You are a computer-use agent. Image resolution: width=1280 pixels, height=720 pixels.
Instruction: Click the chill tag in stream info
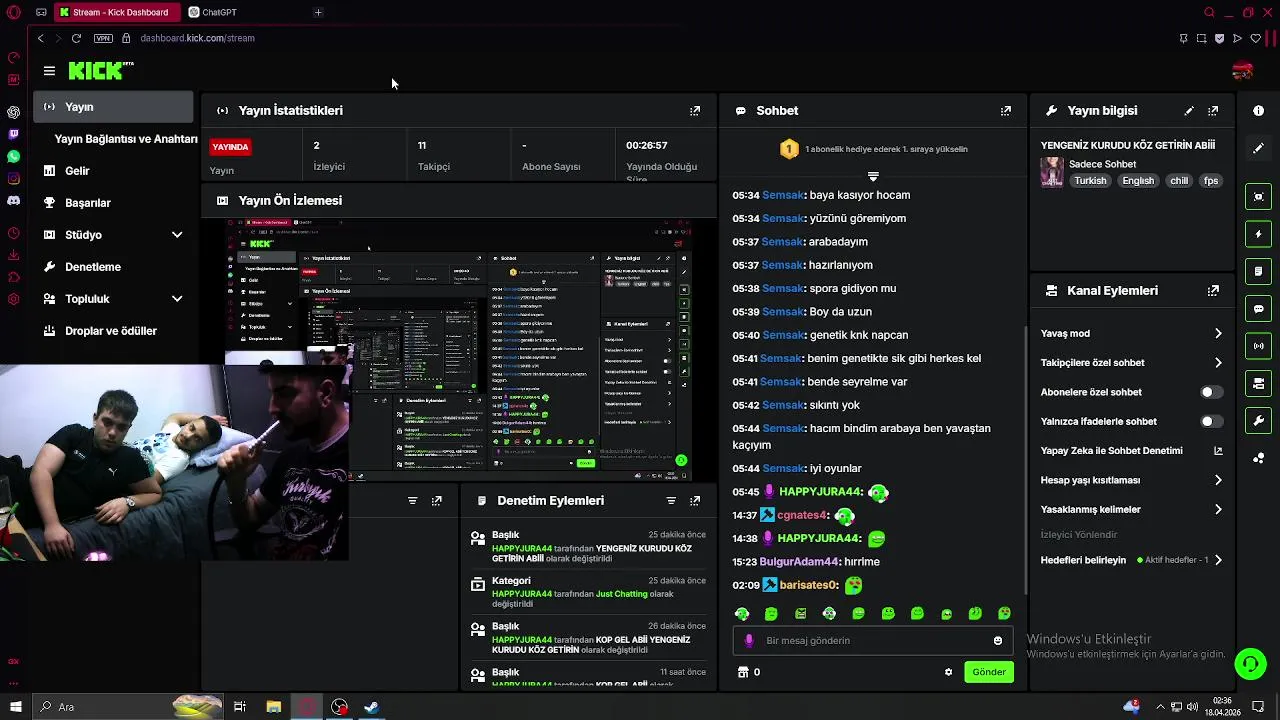(x=1179, y=181)
